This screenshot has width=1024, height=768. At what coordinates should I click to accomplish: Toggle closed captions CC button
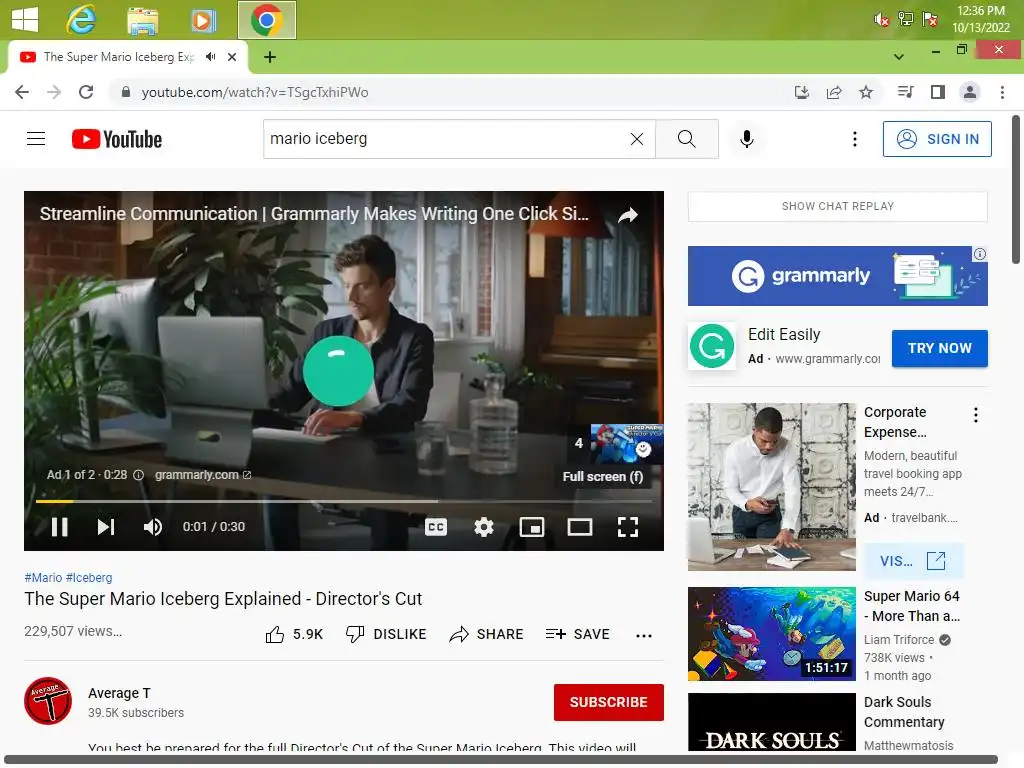click(x=436, y=526)
